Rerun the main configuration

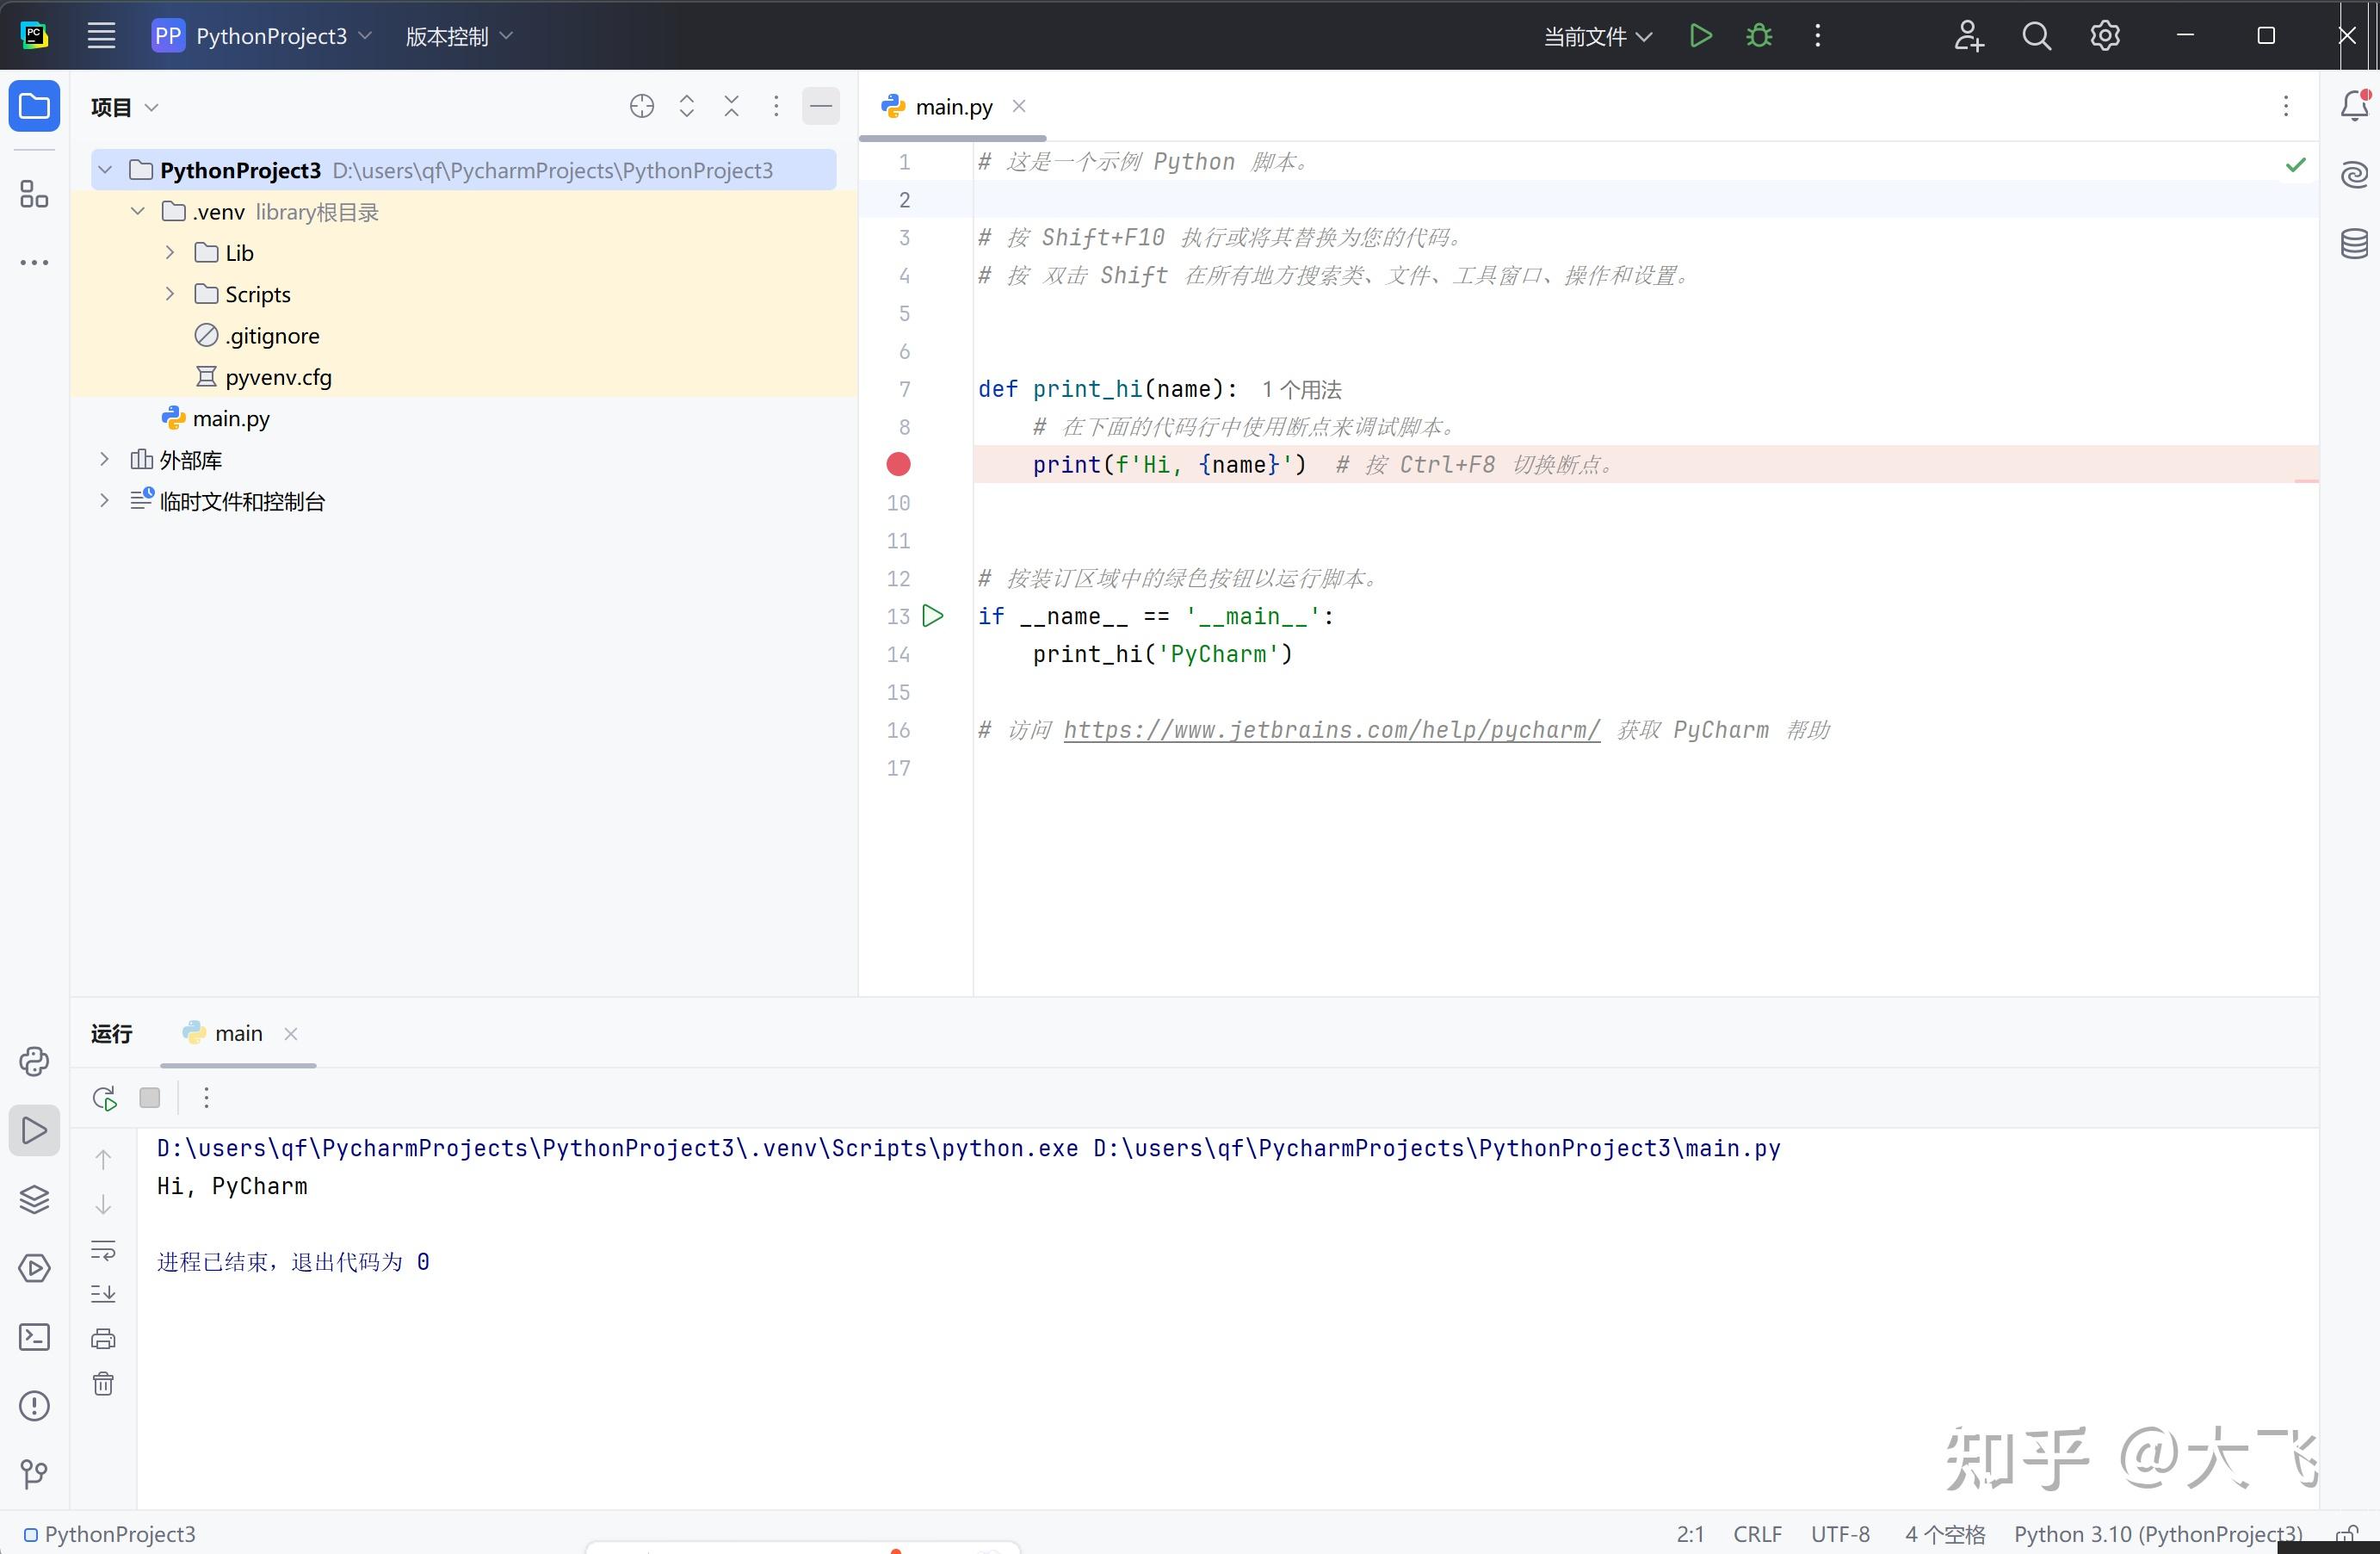coord(103,1097)
